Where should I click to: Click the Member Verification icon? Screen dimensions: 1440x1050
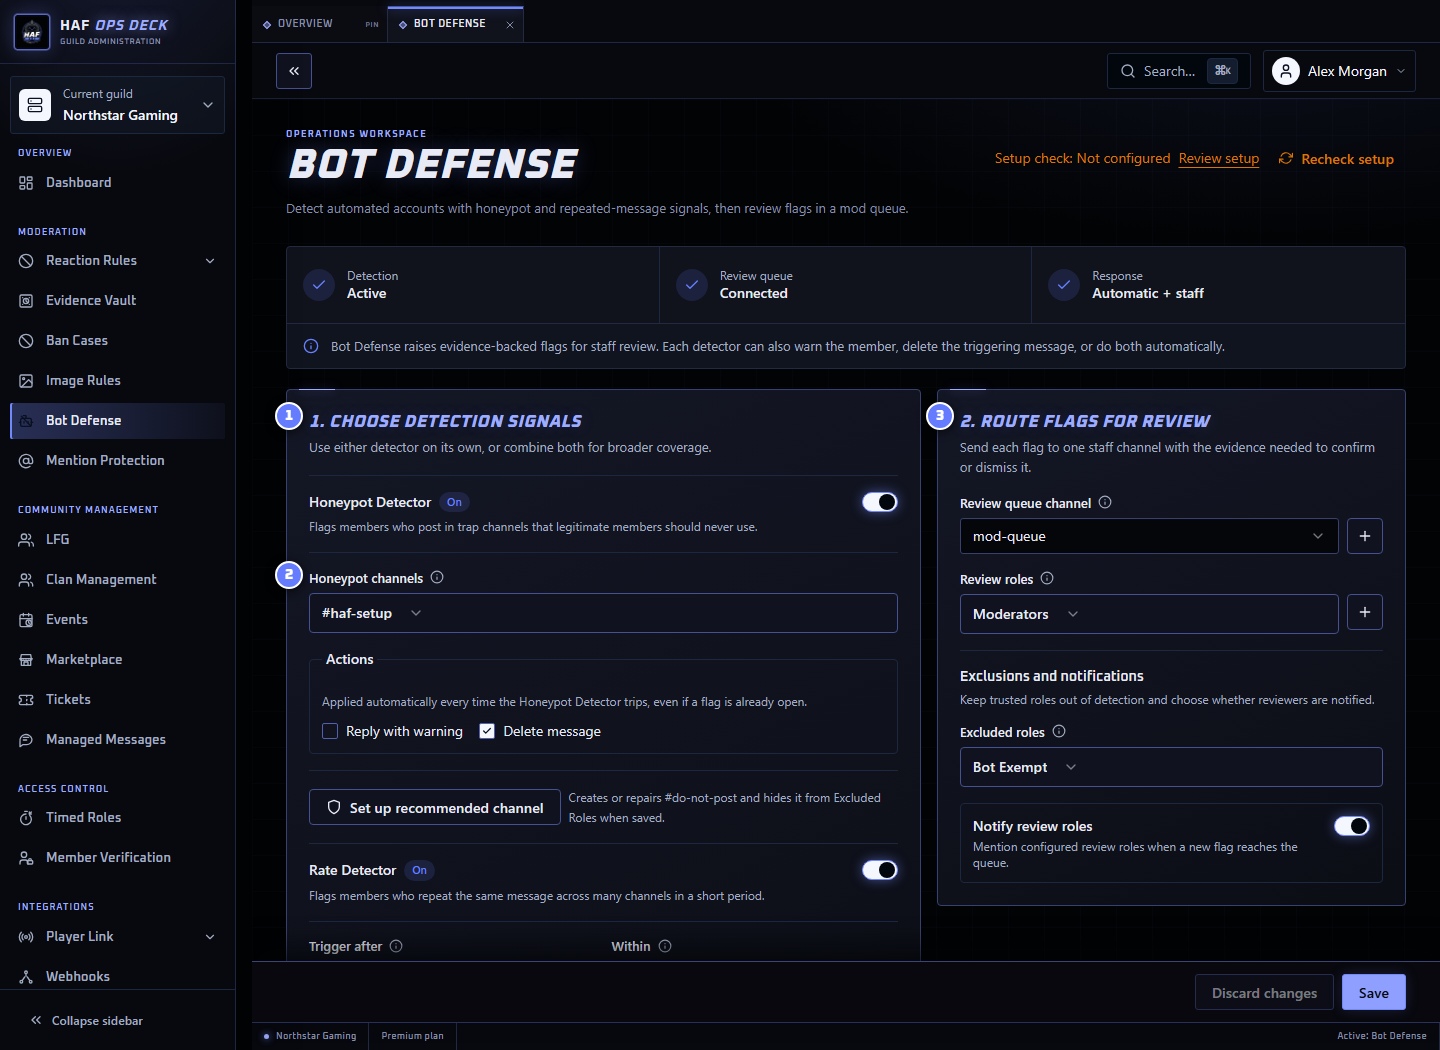tap(26, 857)
